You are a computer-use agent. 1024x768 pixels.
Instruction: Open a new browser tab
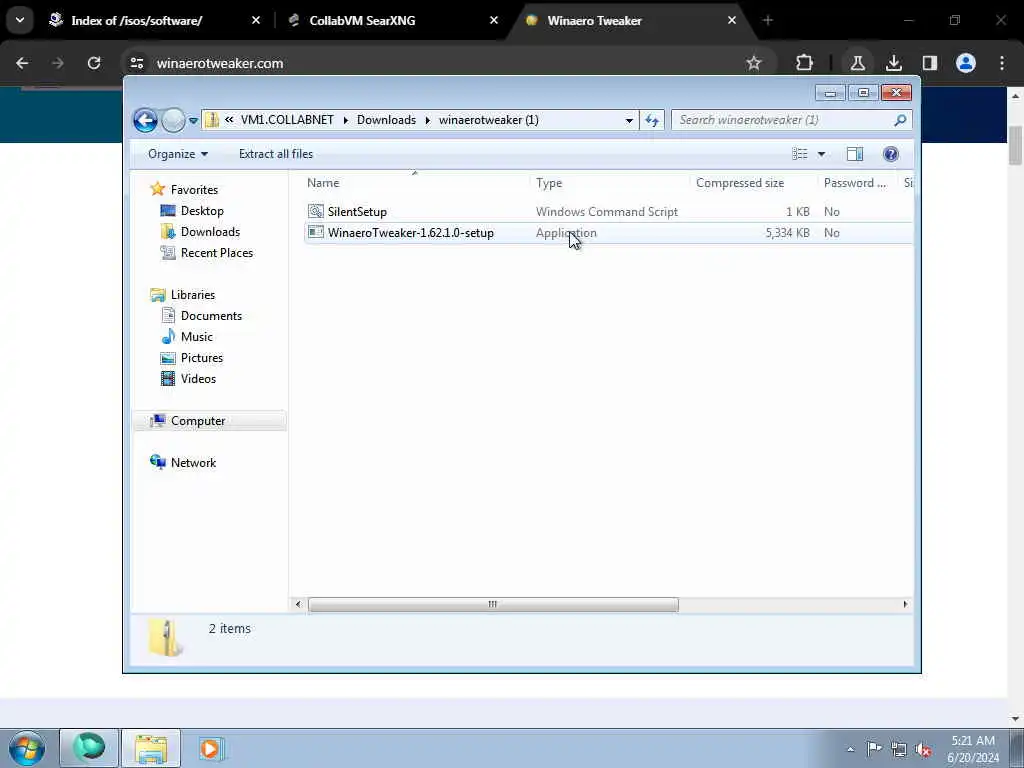768,20
